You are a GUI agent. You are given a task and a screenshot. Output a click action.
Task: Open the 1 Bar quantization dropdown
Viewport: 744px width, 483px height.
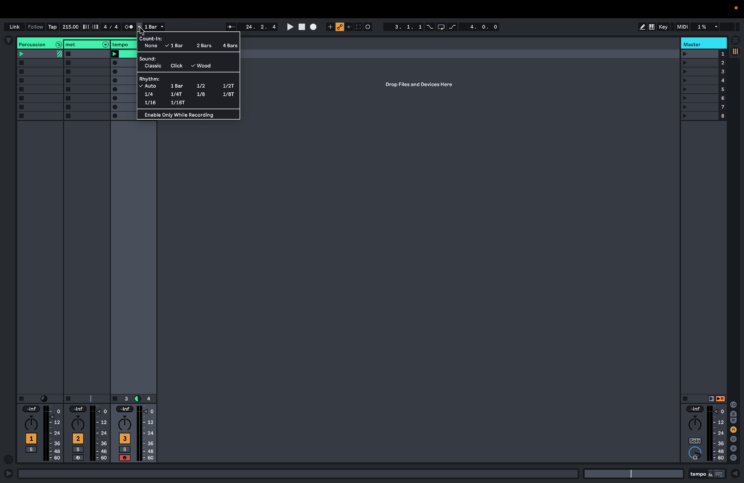[x=154, y=27]
